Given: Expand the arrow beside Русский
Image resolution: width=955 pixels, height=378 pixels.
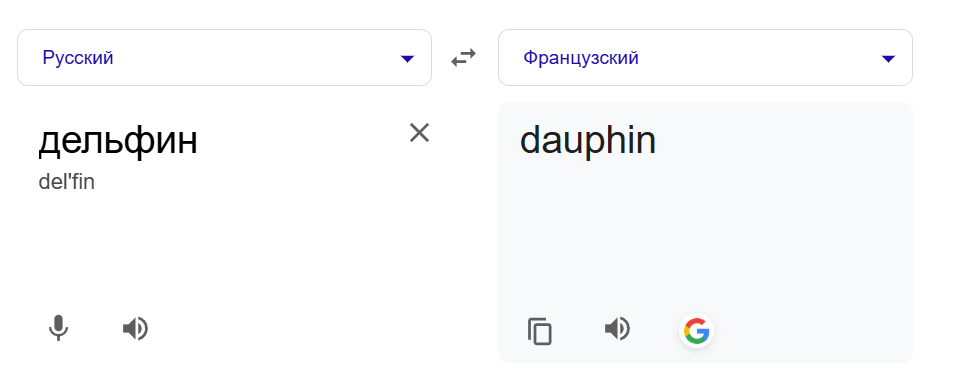Looking at the screenshot, I should [x=407, y=59].
